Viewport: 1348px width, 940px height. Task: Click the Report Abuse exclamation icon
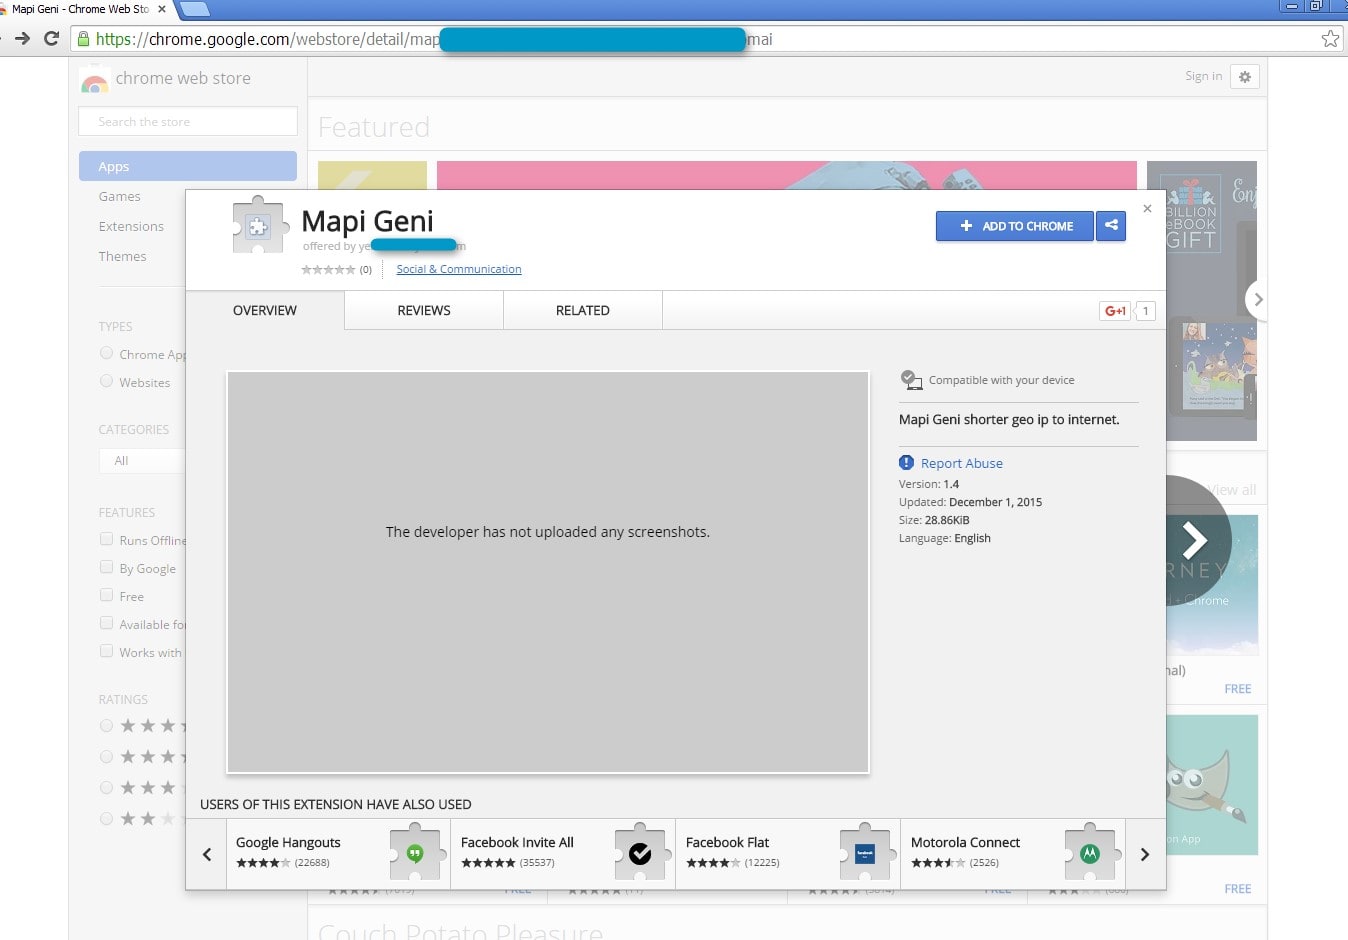pos(906,463)
